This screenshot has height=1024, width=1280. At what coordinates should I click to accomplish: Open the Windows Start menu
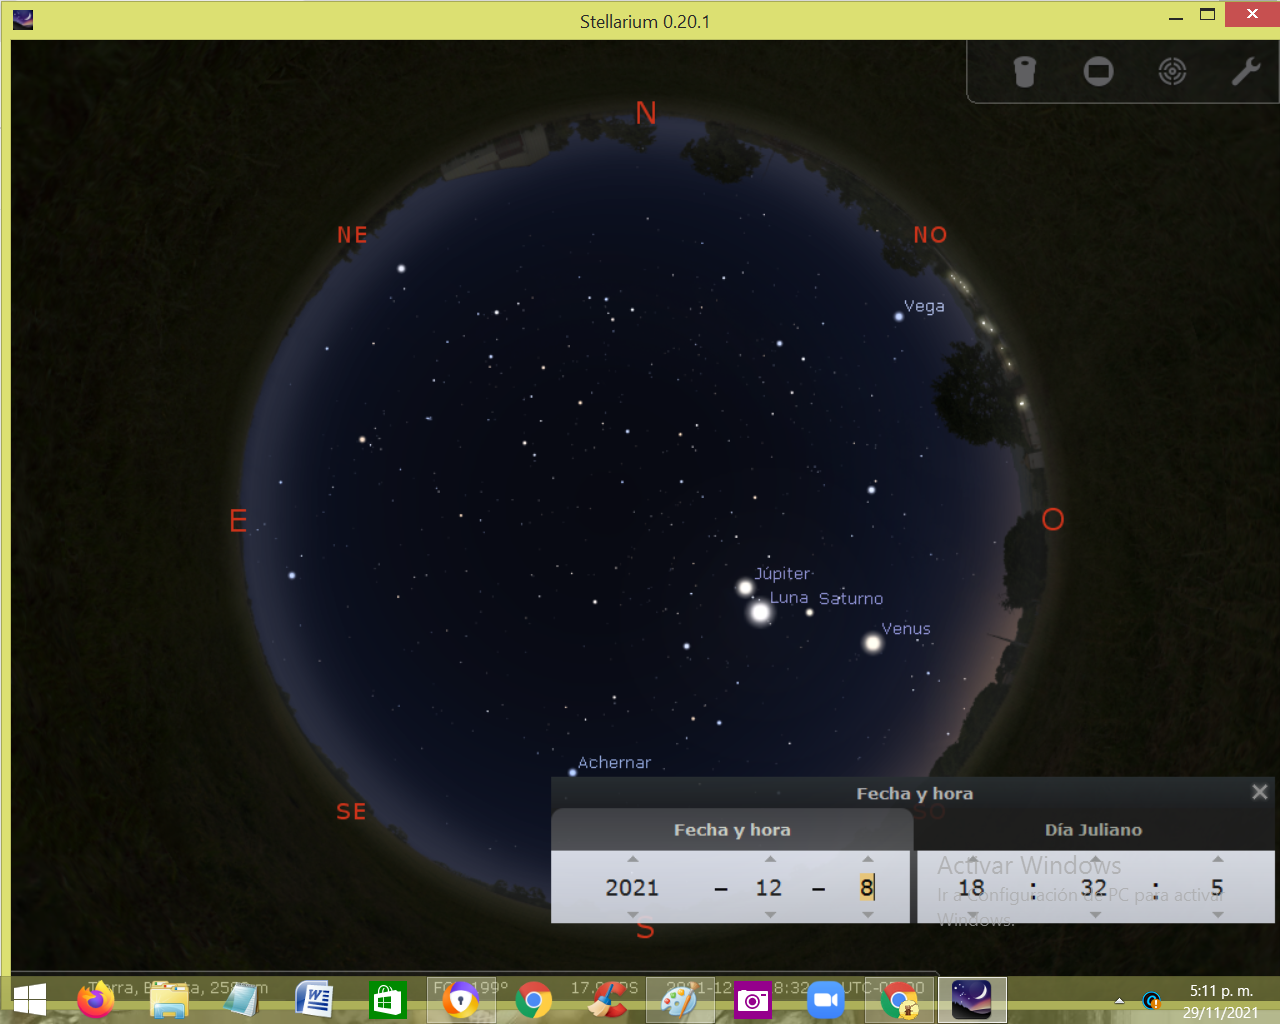30,999
